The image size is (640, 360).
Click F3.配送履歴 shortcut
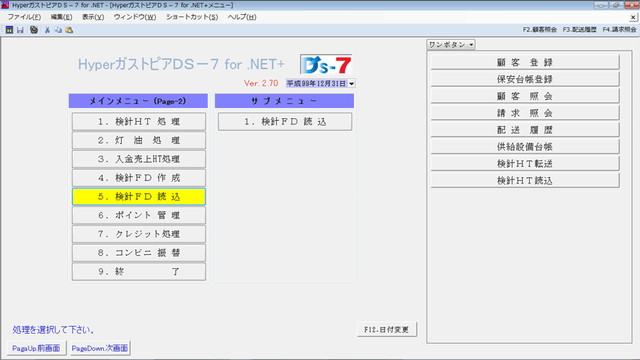579,30
